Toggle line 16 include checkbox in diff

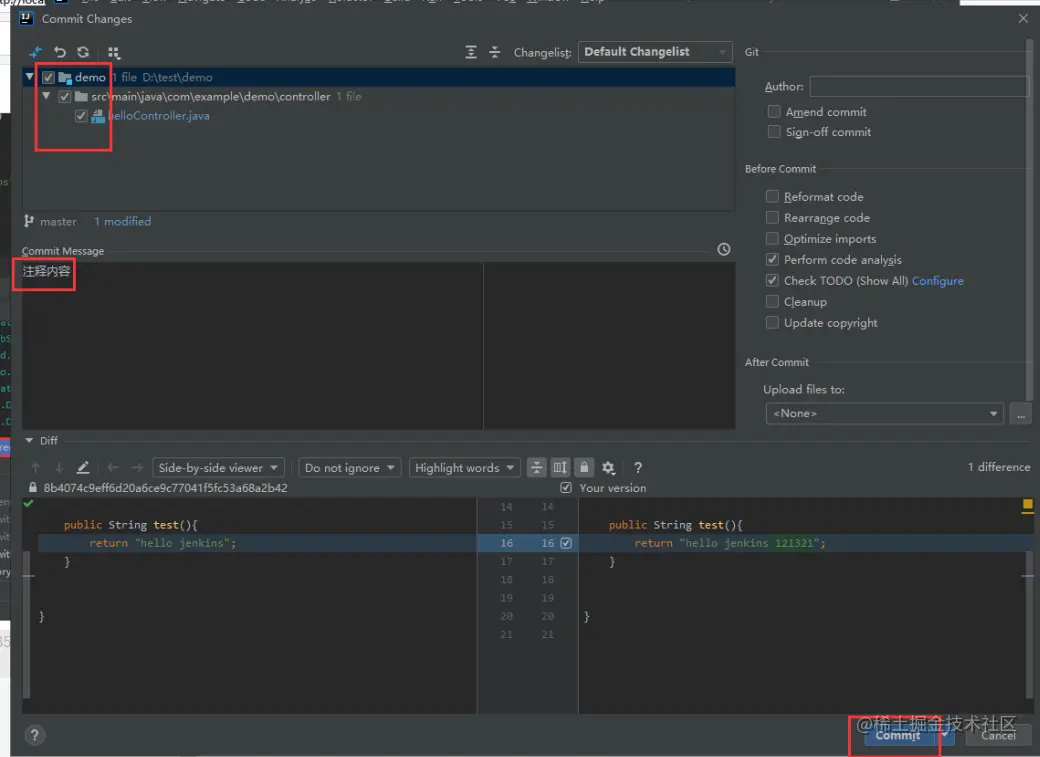[566, 543]
